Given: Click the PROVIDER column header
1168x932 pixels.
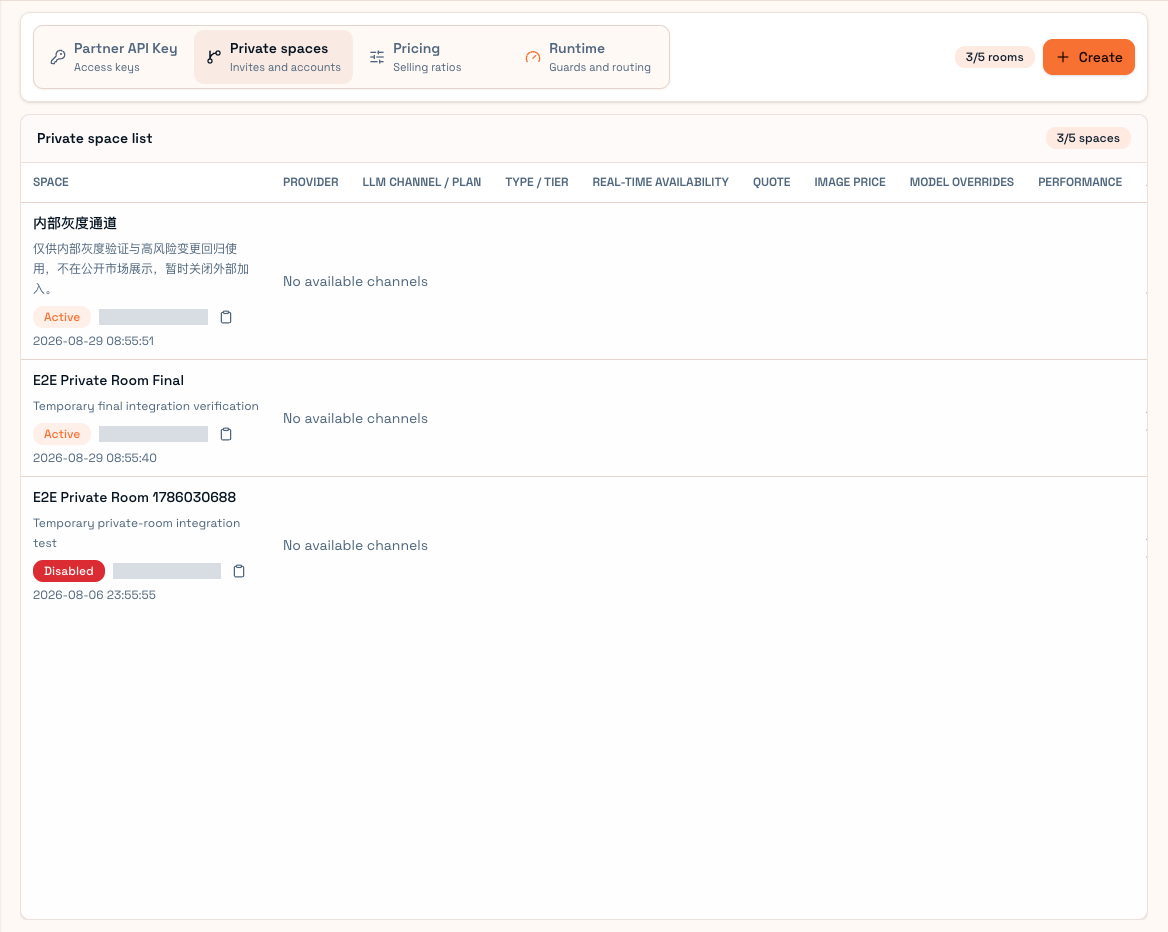Looking at the screenshot, I should pos(311,183).
